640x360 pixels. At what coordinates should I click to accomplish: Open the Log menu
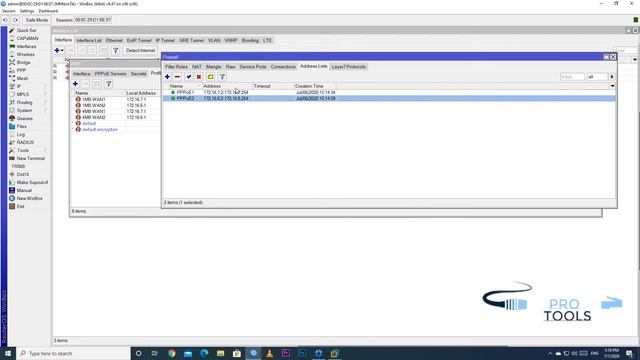20,134
